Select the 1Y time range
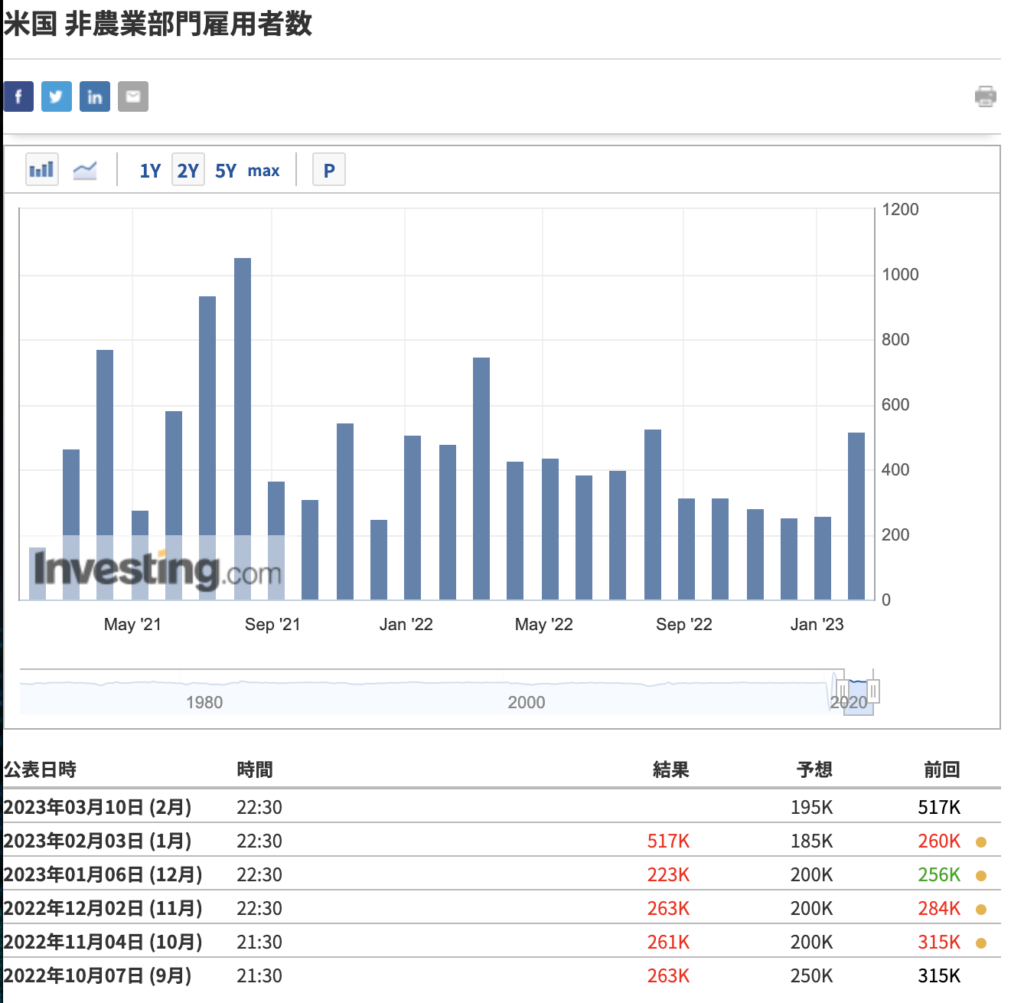 pos(150,171)
